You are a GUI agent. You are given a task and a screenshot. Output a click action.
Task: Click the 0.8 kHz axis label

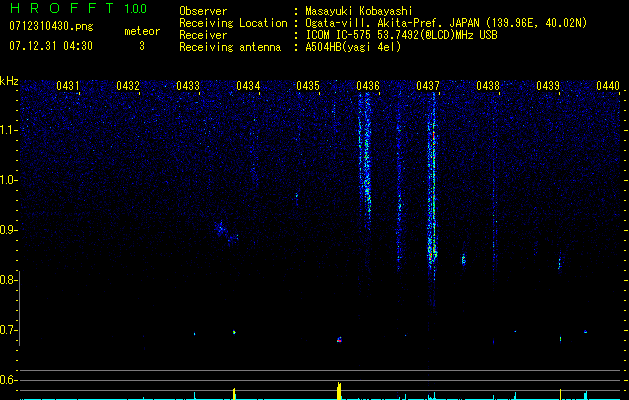pos(9,280)
